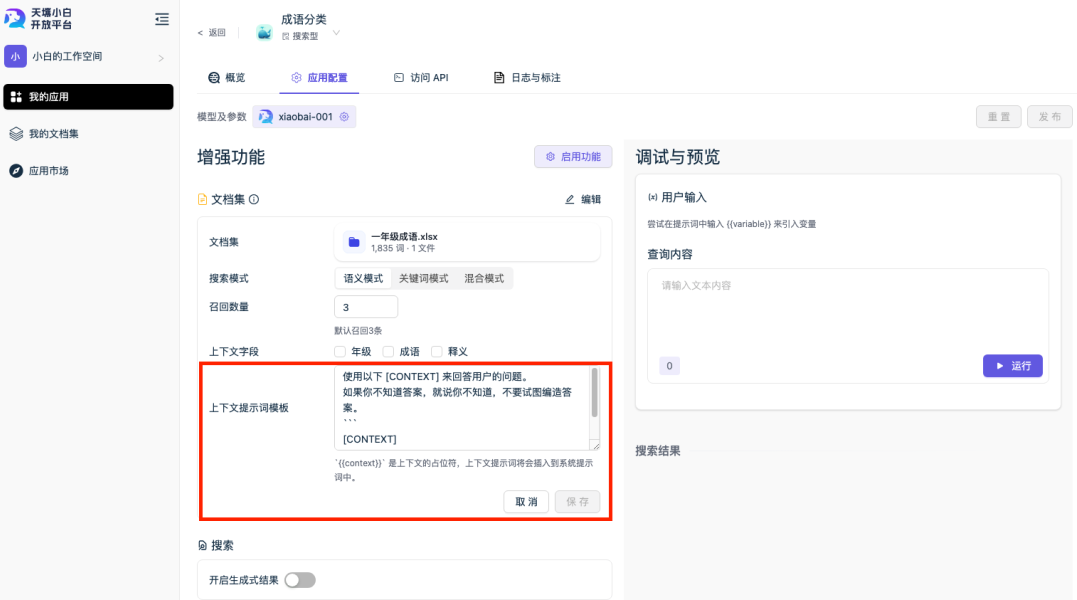This screenshot has height=600, width=1077.
Task: Click 保存 button
Action: (578, 502)
